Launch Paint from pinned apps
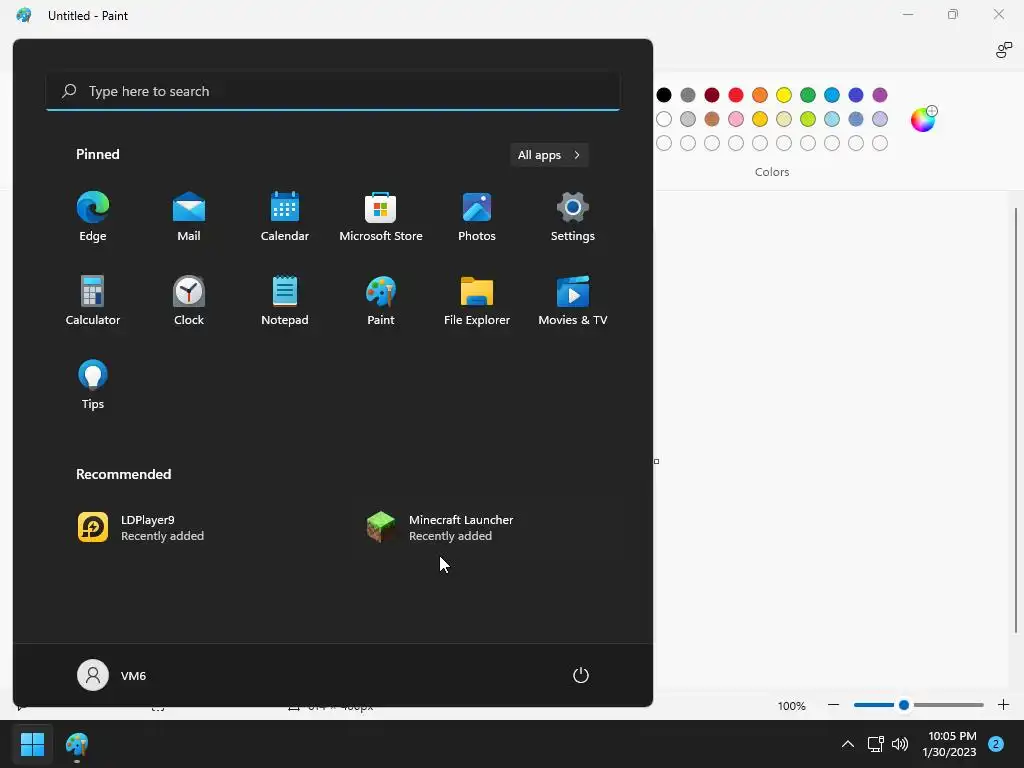 click(x=381, y=300)
